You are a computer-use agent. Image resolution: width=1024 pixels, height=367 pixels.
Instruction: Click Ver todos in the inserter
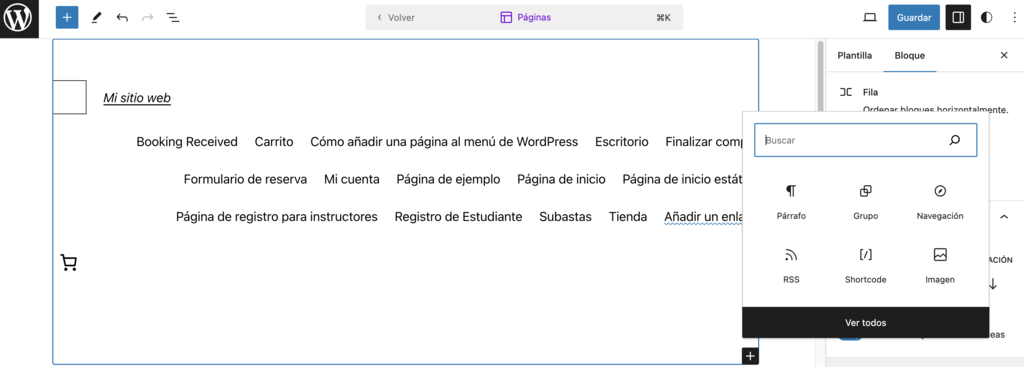(865, 323)
